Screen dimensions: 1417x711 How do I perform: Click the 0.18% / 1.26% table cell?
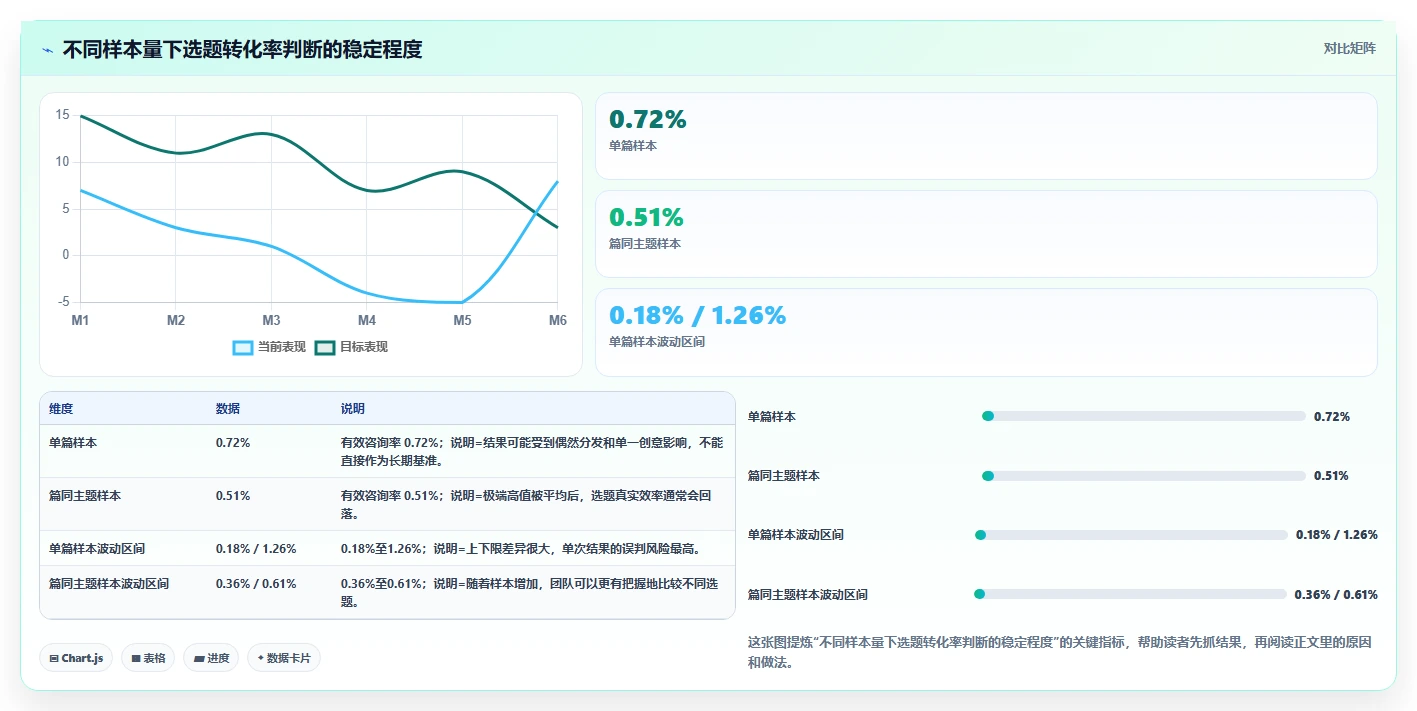pos(256,548)
